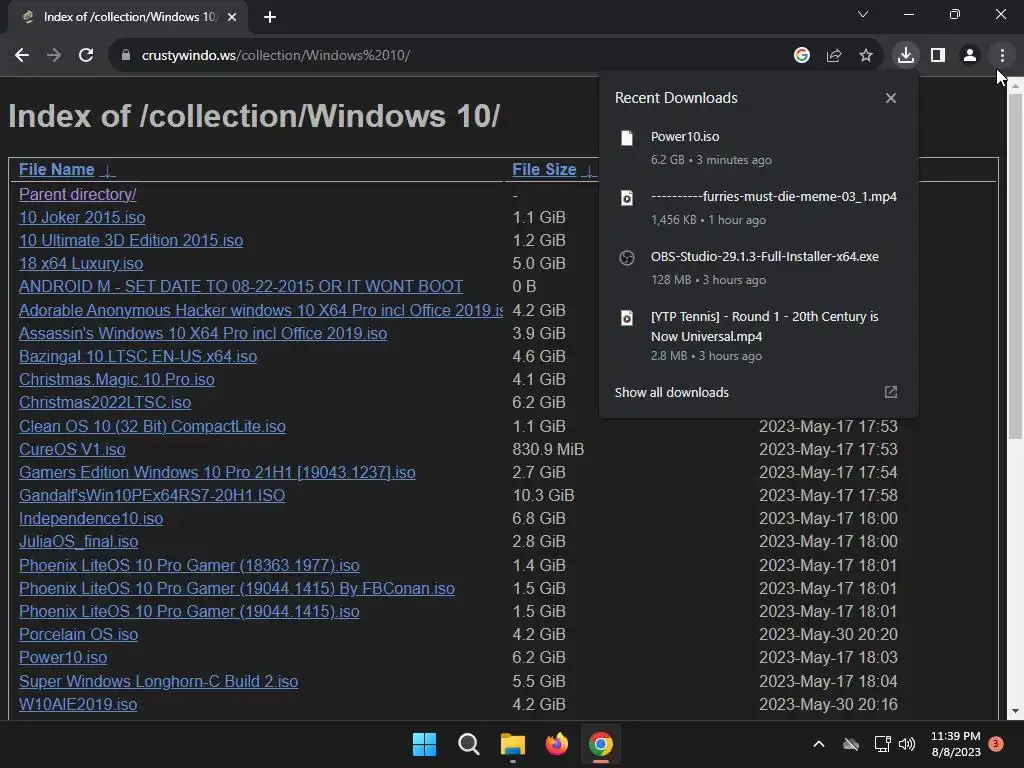The height and width of the screenshot is (768, 1024).
Task: Open the Chrome three-dot menu
Action: pos(1002,56)
